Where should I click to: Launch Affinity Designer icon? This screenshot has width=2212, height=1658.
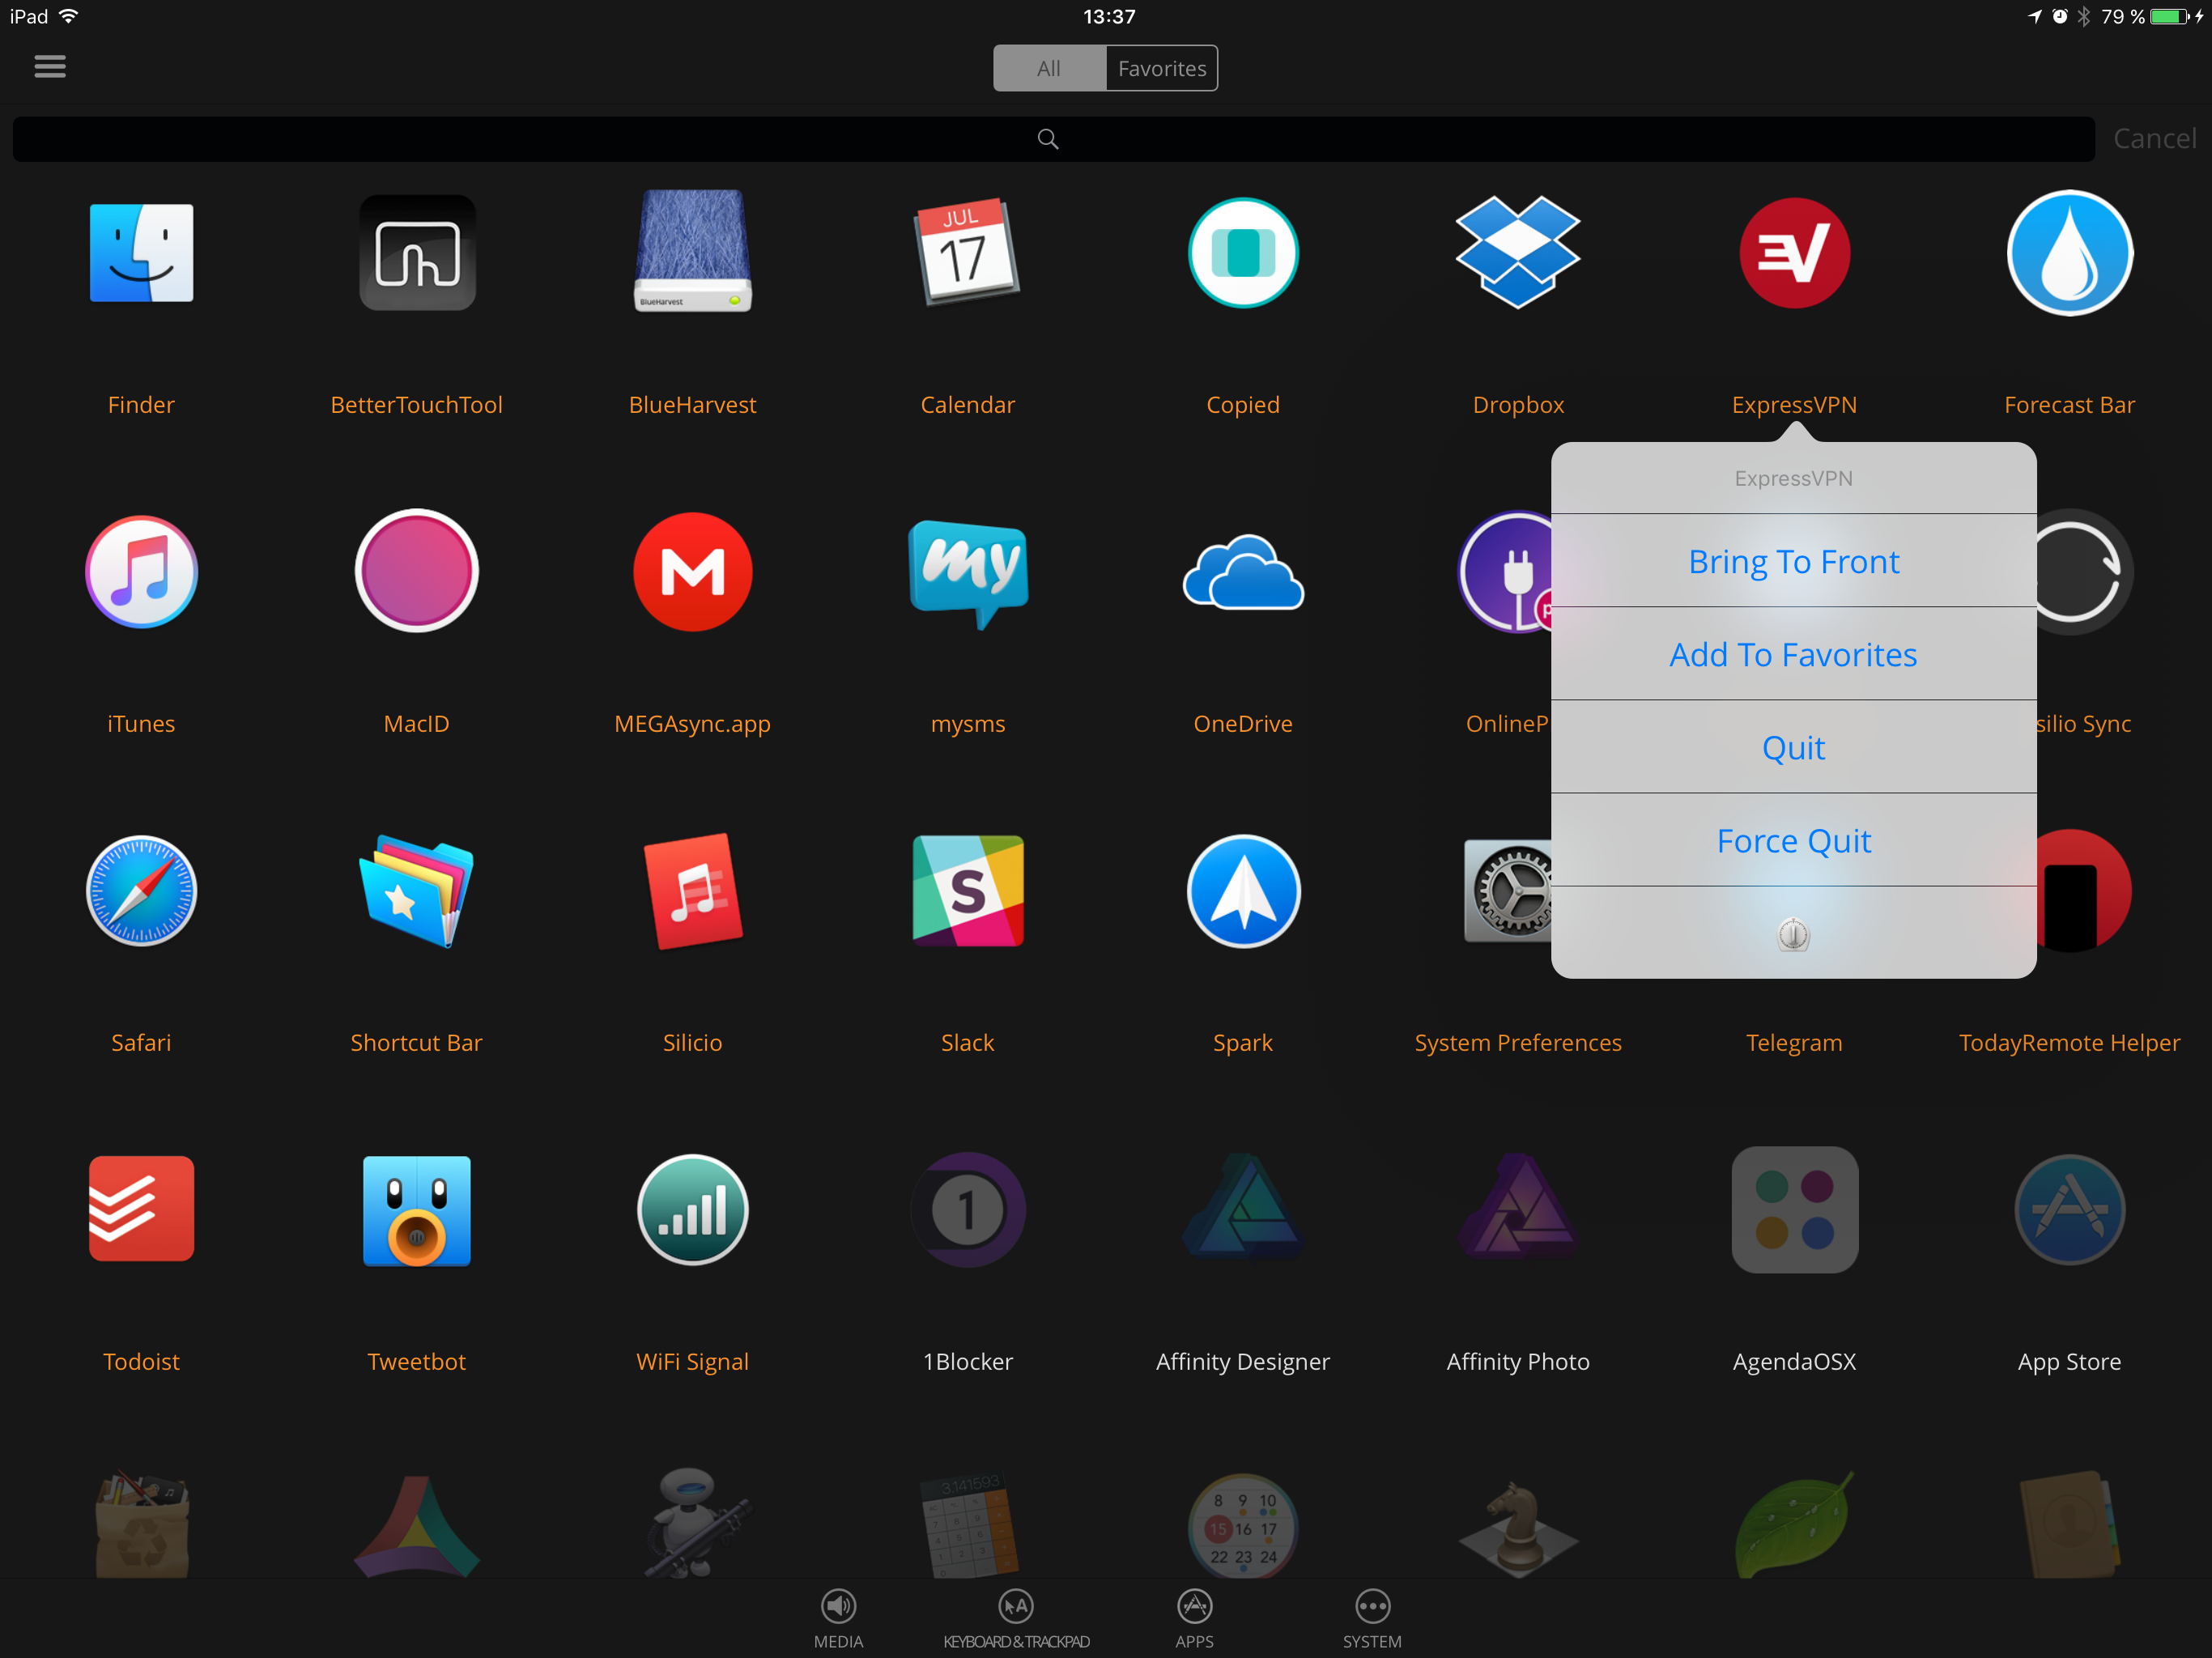[1243, 1207]
